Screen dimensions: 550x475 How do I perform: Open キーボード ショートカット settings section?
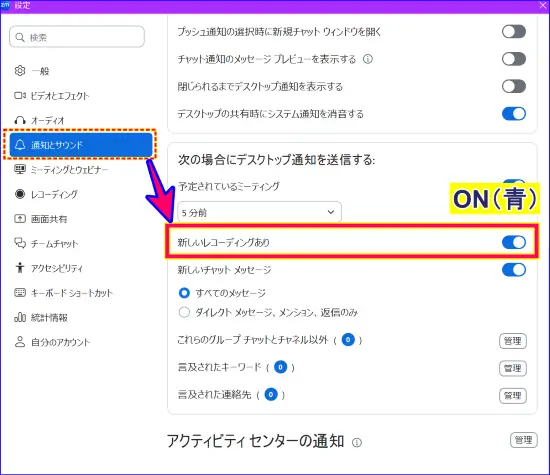point(81,292)
